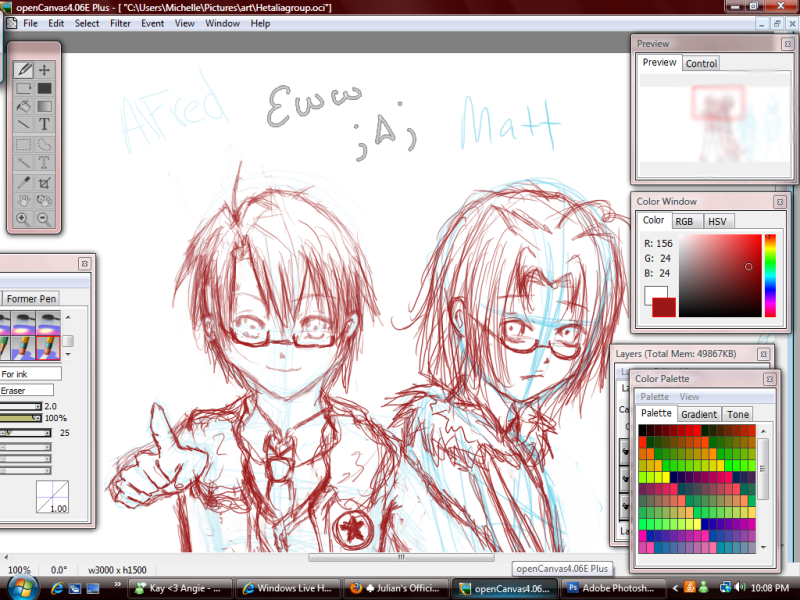Click the Eraser name field
The image size is (800, 600).
27,390
